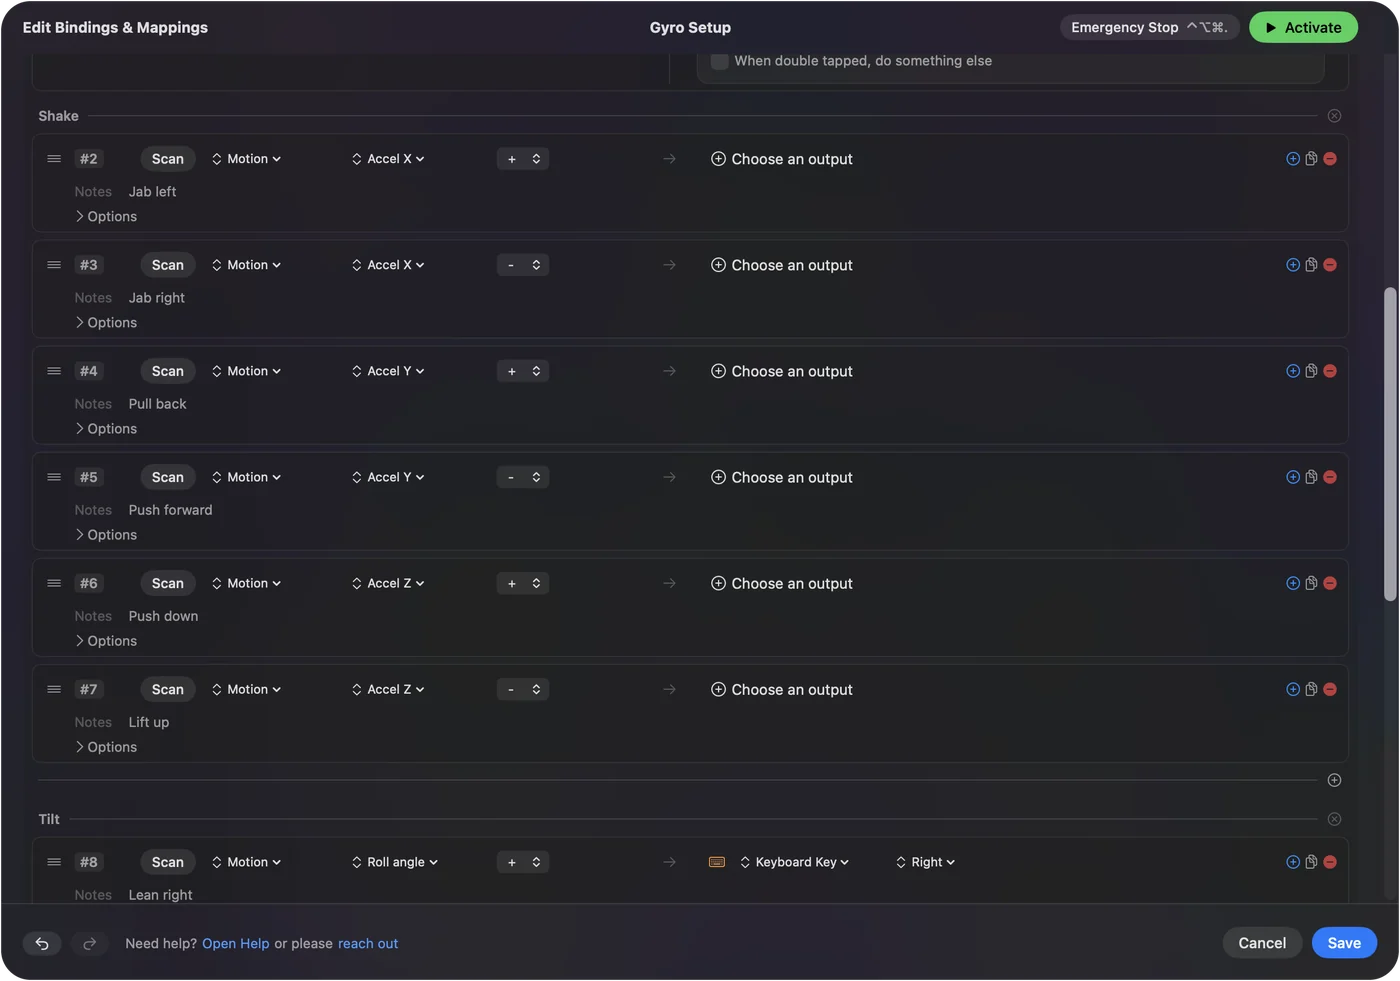Choose an output for rule #6
The image size is (1400, 981).
[782, 583]
